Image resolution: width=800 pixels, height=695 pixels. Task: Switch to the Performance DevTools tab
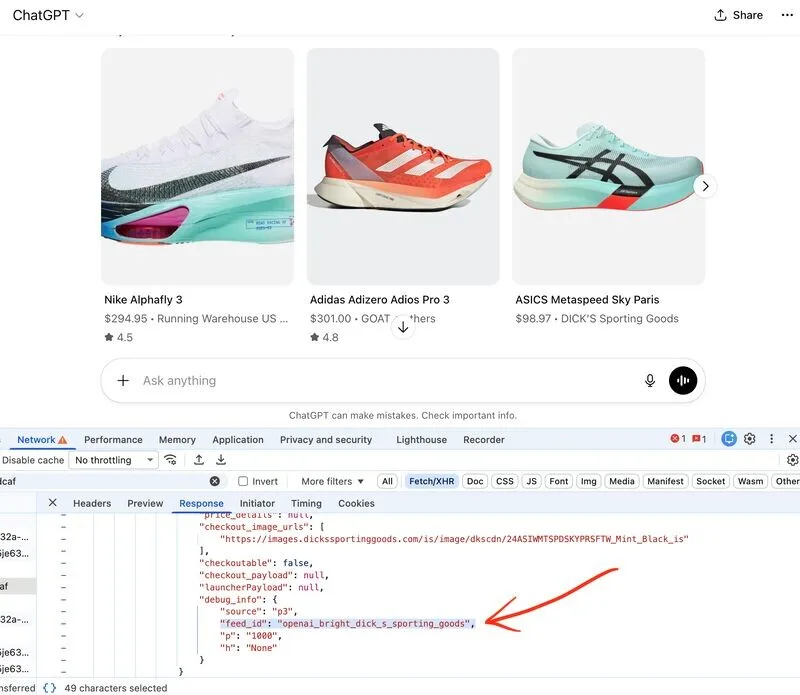tap(113, 439)
